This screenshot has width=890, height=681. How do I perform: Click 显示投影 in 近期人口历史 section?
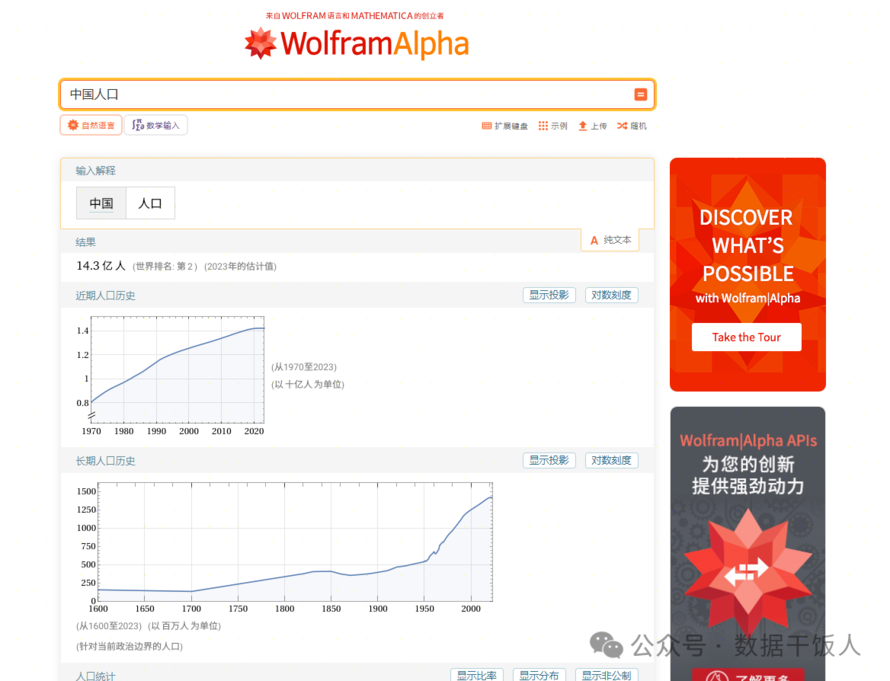pyautogui.click(x=549, y=295)
